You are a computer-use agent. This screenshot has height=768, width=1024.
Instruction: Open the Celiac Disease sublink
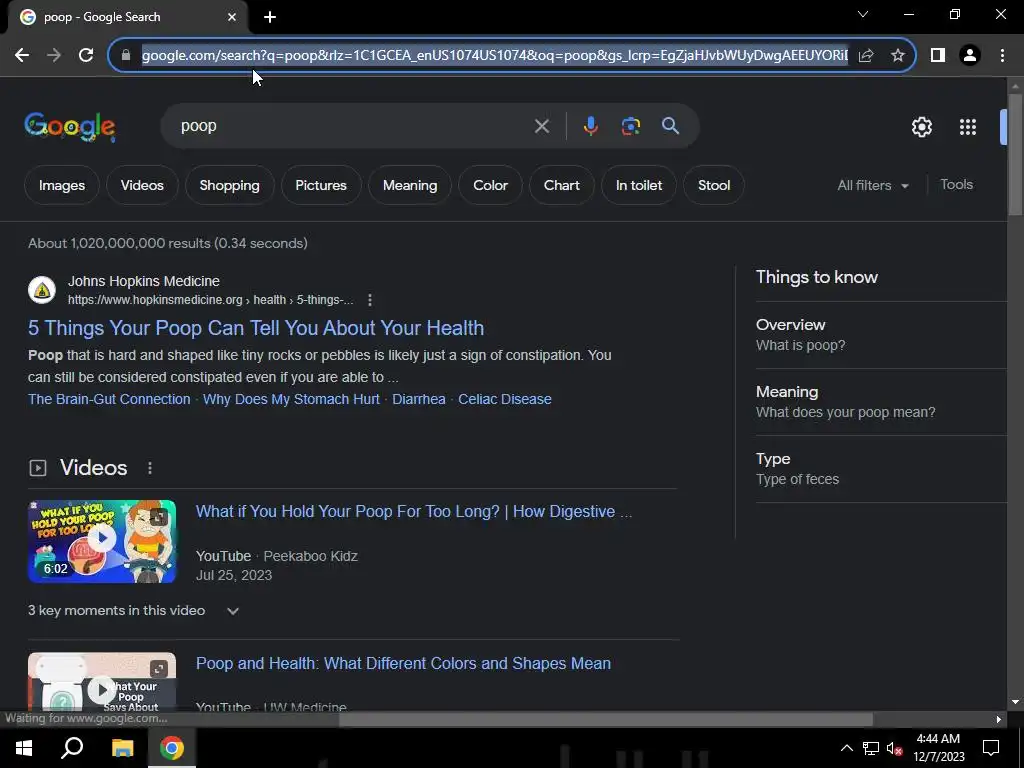coord(505,399)
